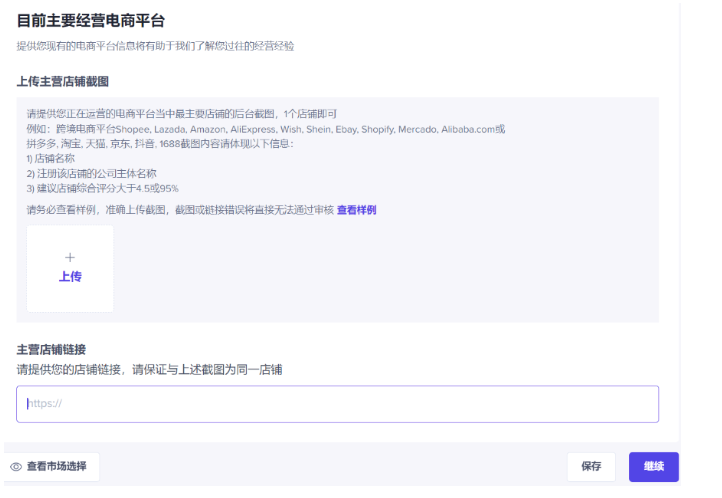722x498 pixels.
Task: Click the 目前主要经营电商平台 page heading
Action: [91, 20]
